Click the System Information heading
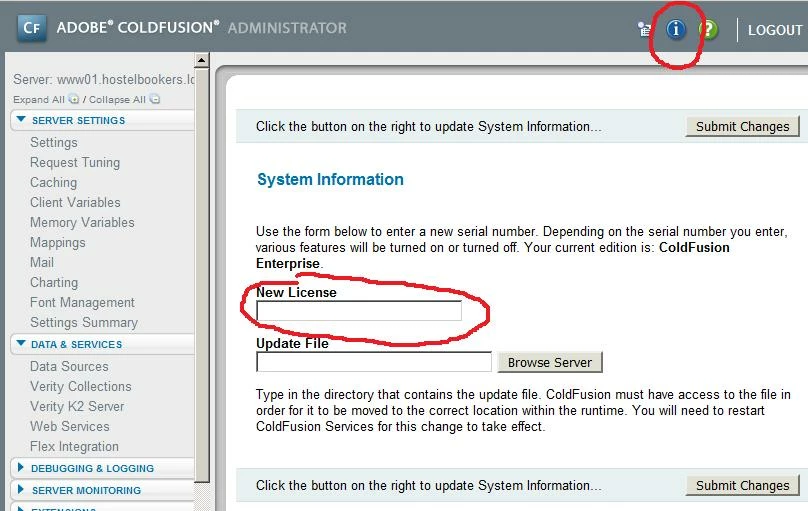The width and height of the screenshot is (808, 511). (330, 179)
